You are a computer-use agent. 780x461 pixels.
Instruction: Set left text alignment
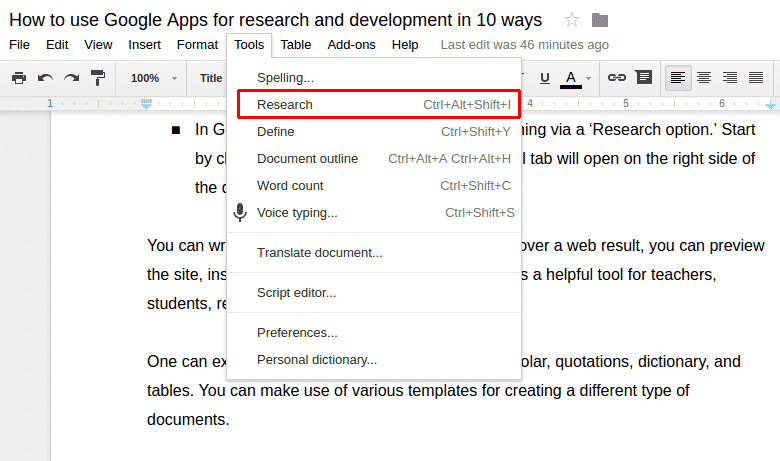(678, 78)
